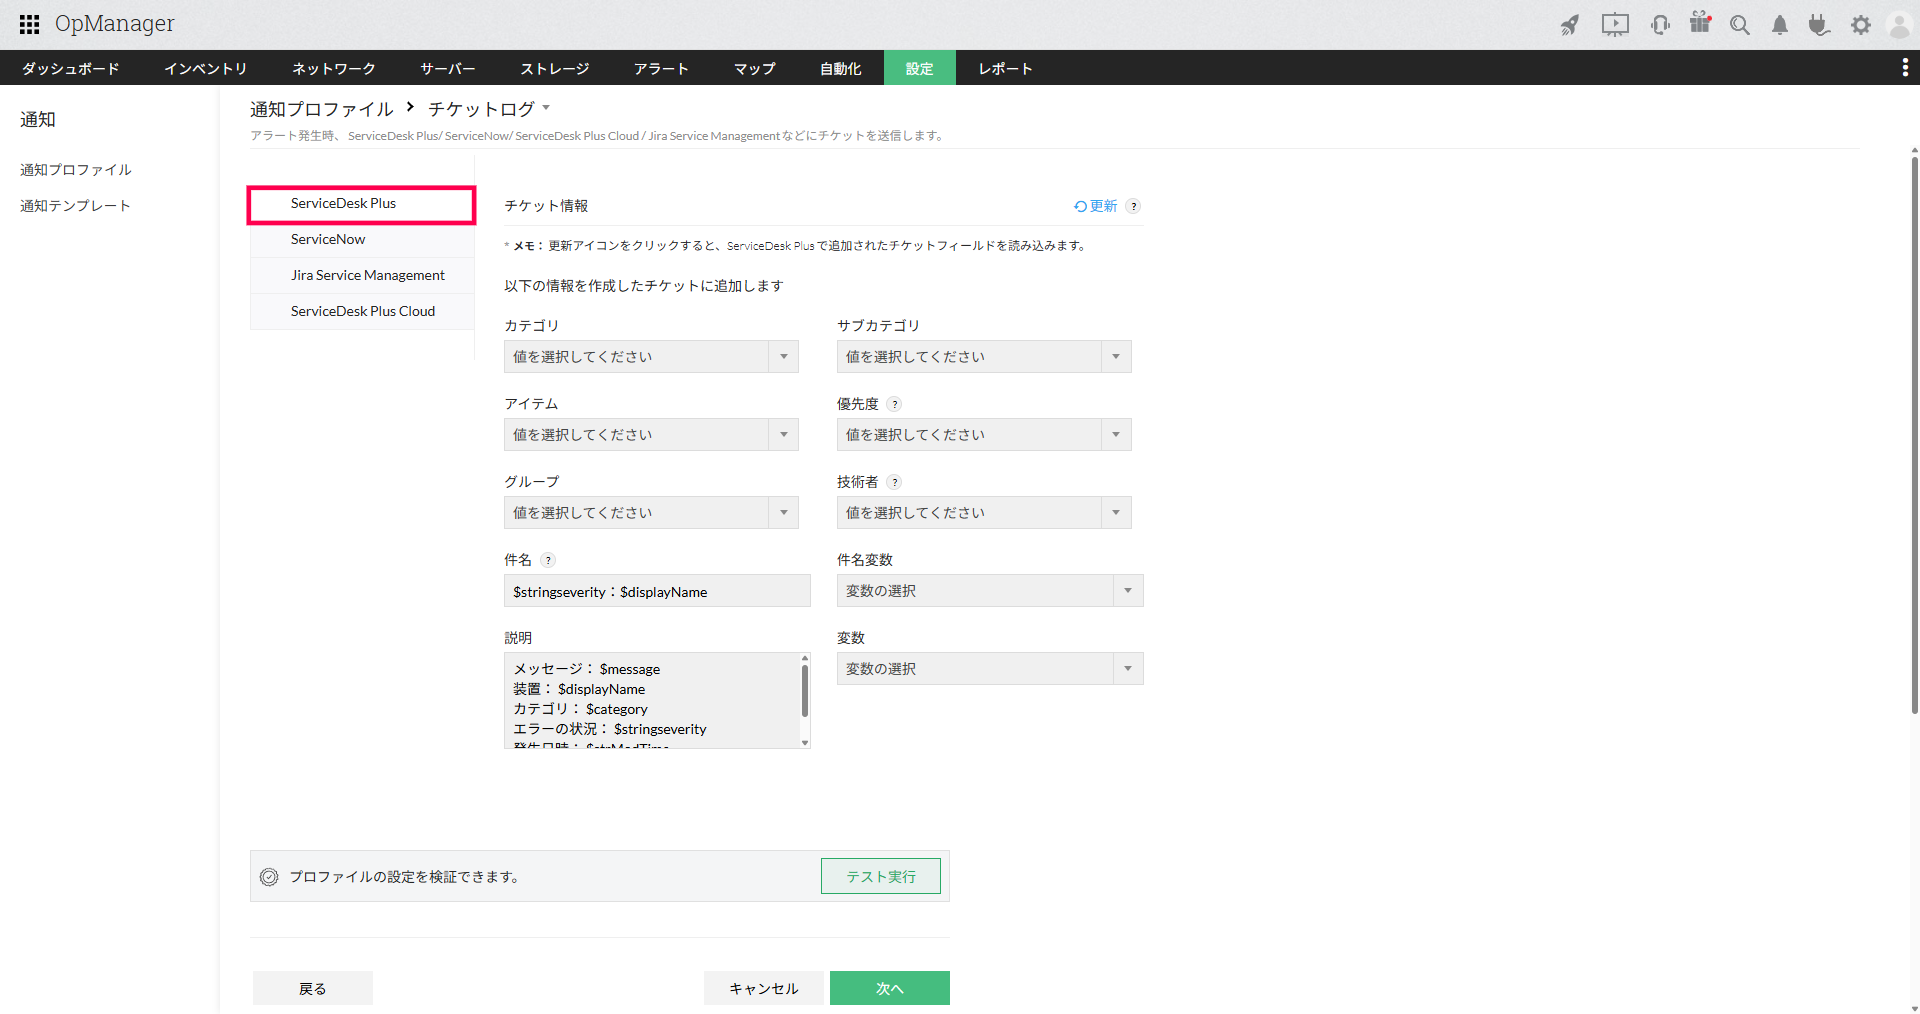Click the search magnifier icon
Viewport: 1920px width, 1014px height.
tap(1740, 25)
